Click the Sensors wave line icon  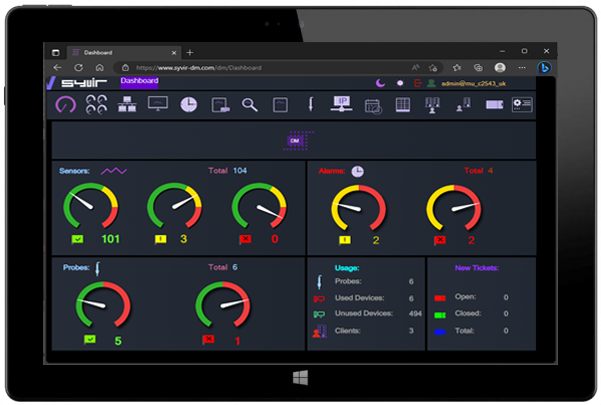point(114,171)
